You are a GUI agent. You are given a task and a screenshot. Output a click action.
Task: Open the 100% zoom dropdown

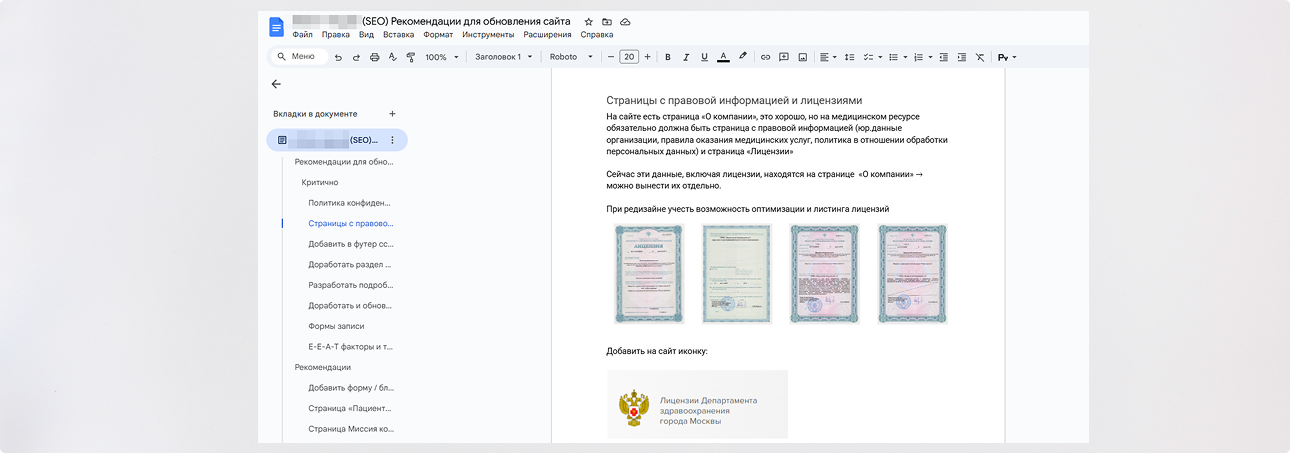tap(442, 57)
